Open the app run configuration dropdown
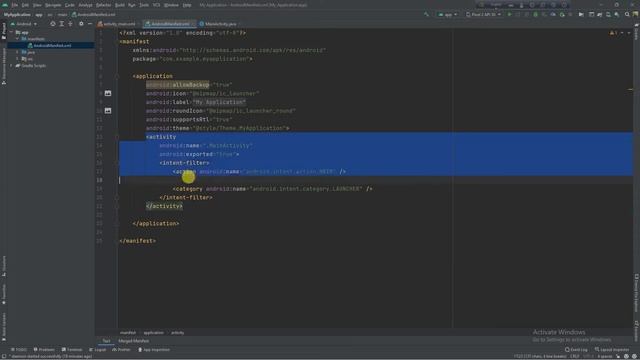The width and height of the screenshot is (640, 360). (448, 14)
